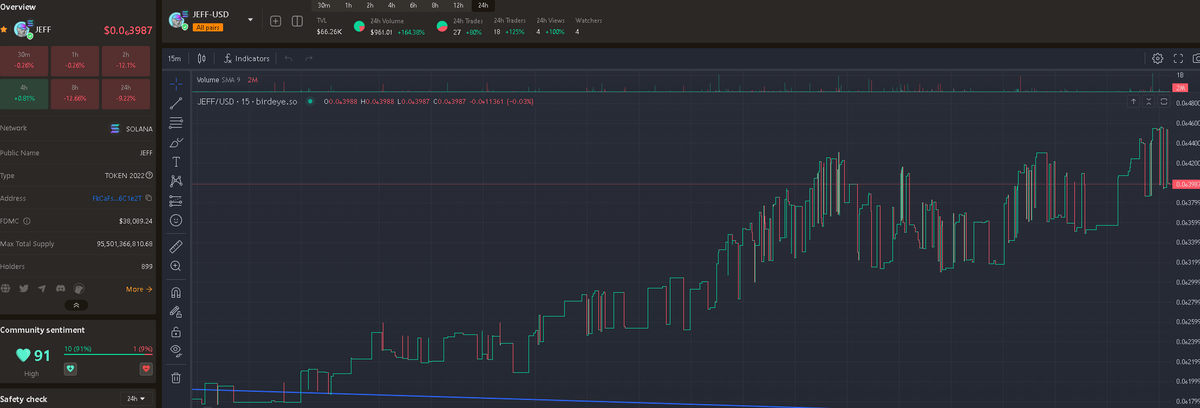Open chart settings gear

(x=1158, y=58)
